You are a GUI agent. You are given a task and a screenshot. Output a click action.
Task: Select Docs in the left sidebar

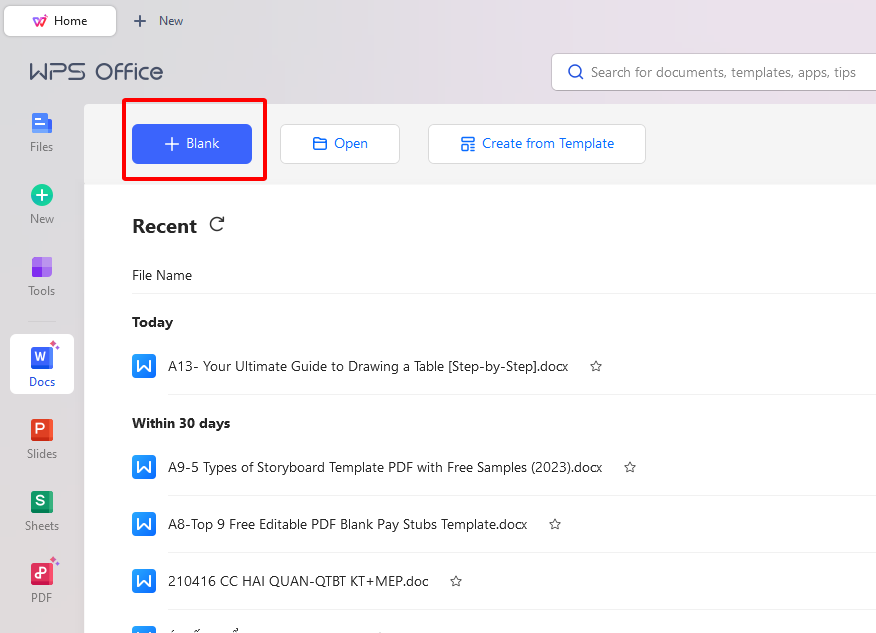tap(42, 365)
